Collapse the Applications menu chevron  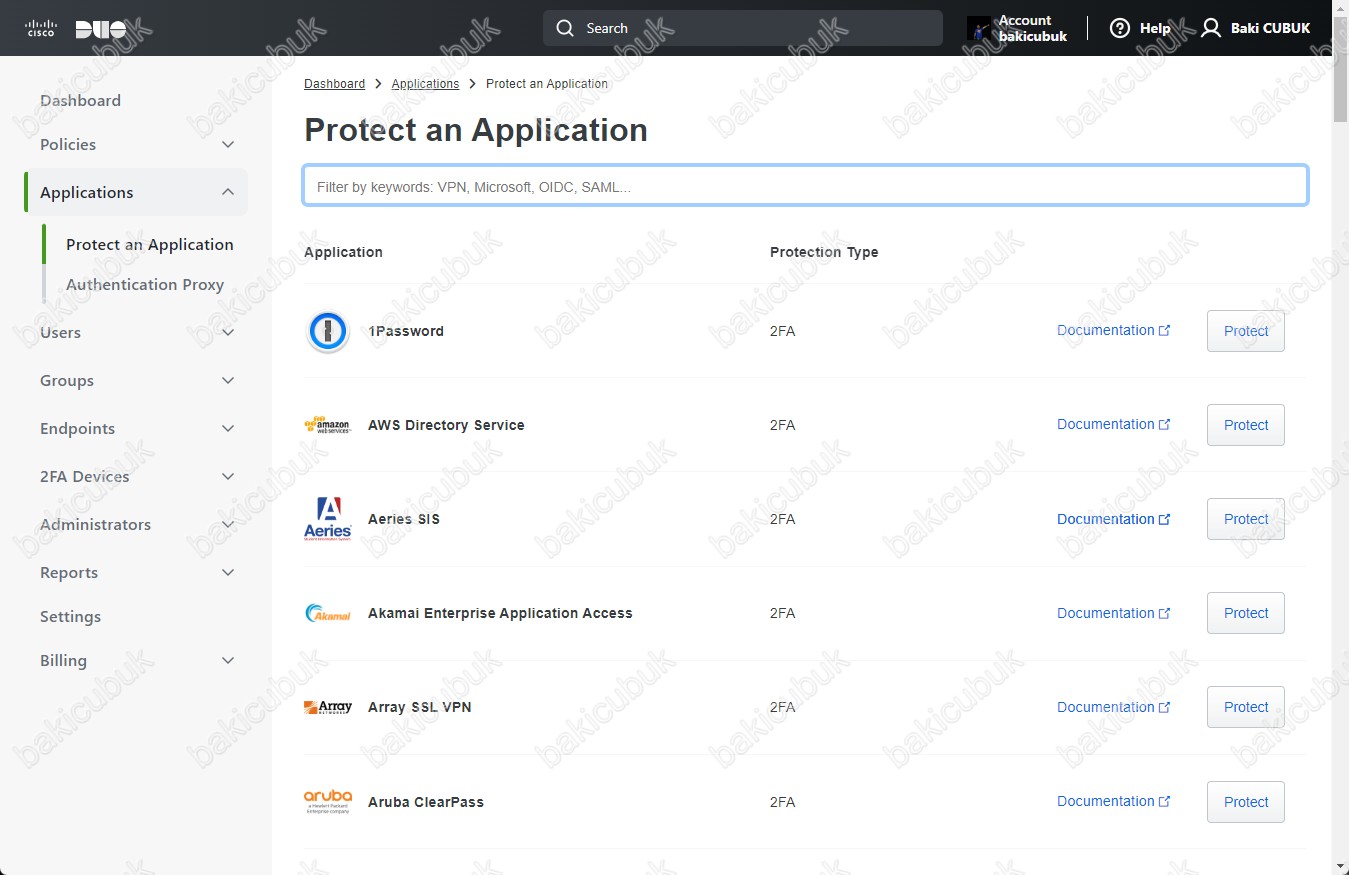coord(228,192)
